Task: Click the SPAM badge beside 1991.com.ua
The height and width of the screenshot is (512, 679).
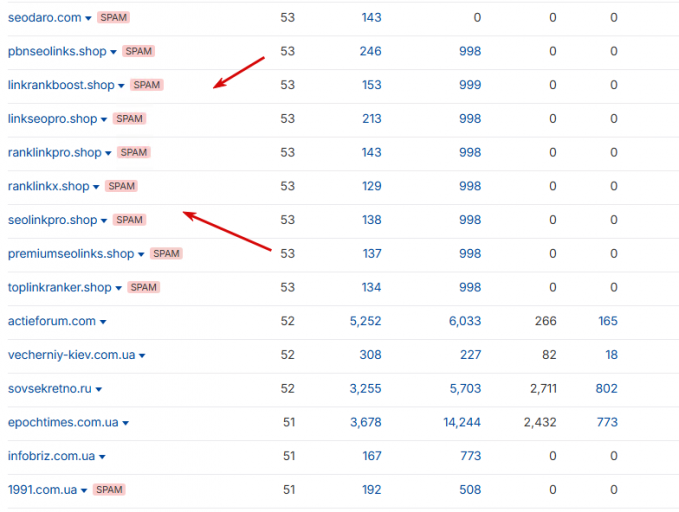Action: pyautogui.click(x=109, y=489)
